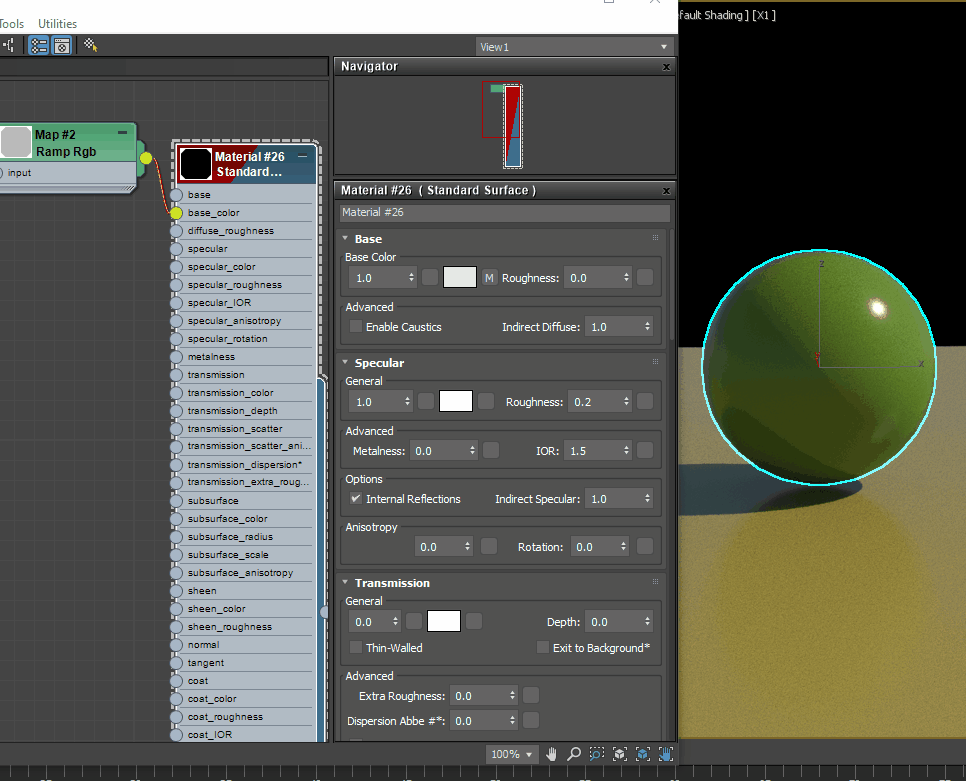Click the Zoom Region icon
This screenshot has width=966, height=781.
click(596, 754)
